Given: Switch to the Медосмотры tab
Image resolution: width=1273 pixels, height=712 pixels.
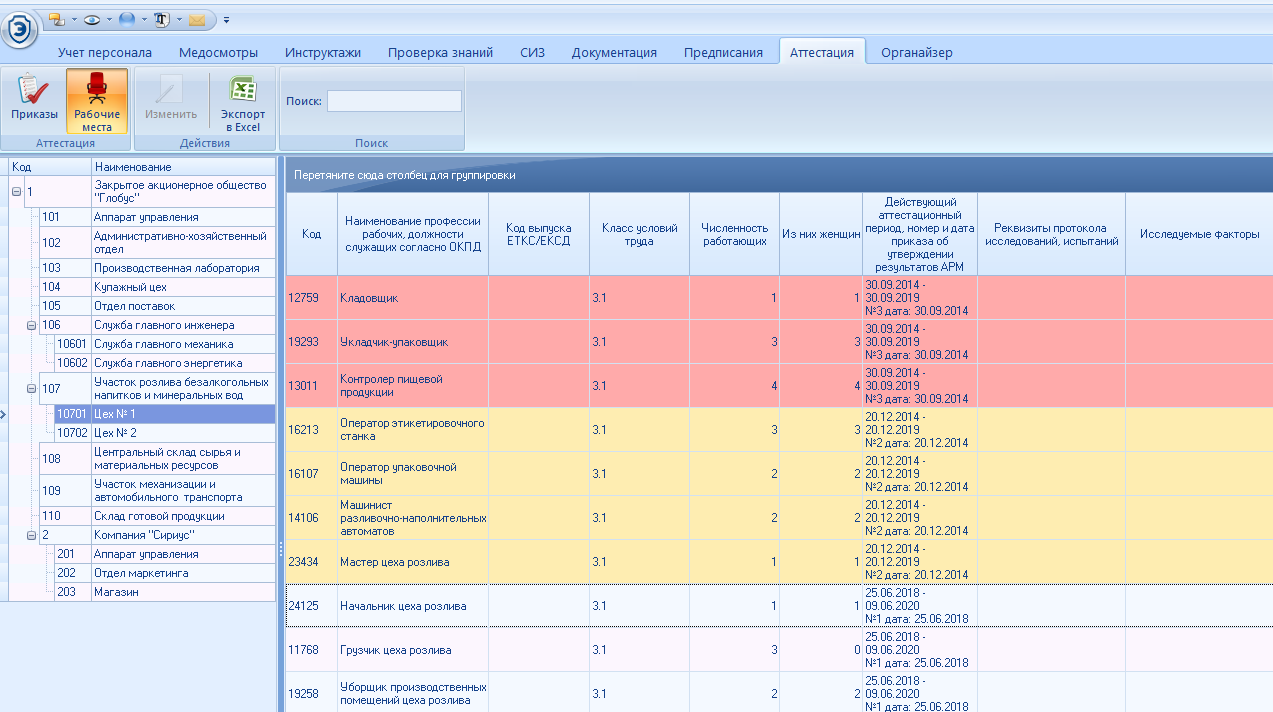Looking at the screenshot, I should 218,53.
